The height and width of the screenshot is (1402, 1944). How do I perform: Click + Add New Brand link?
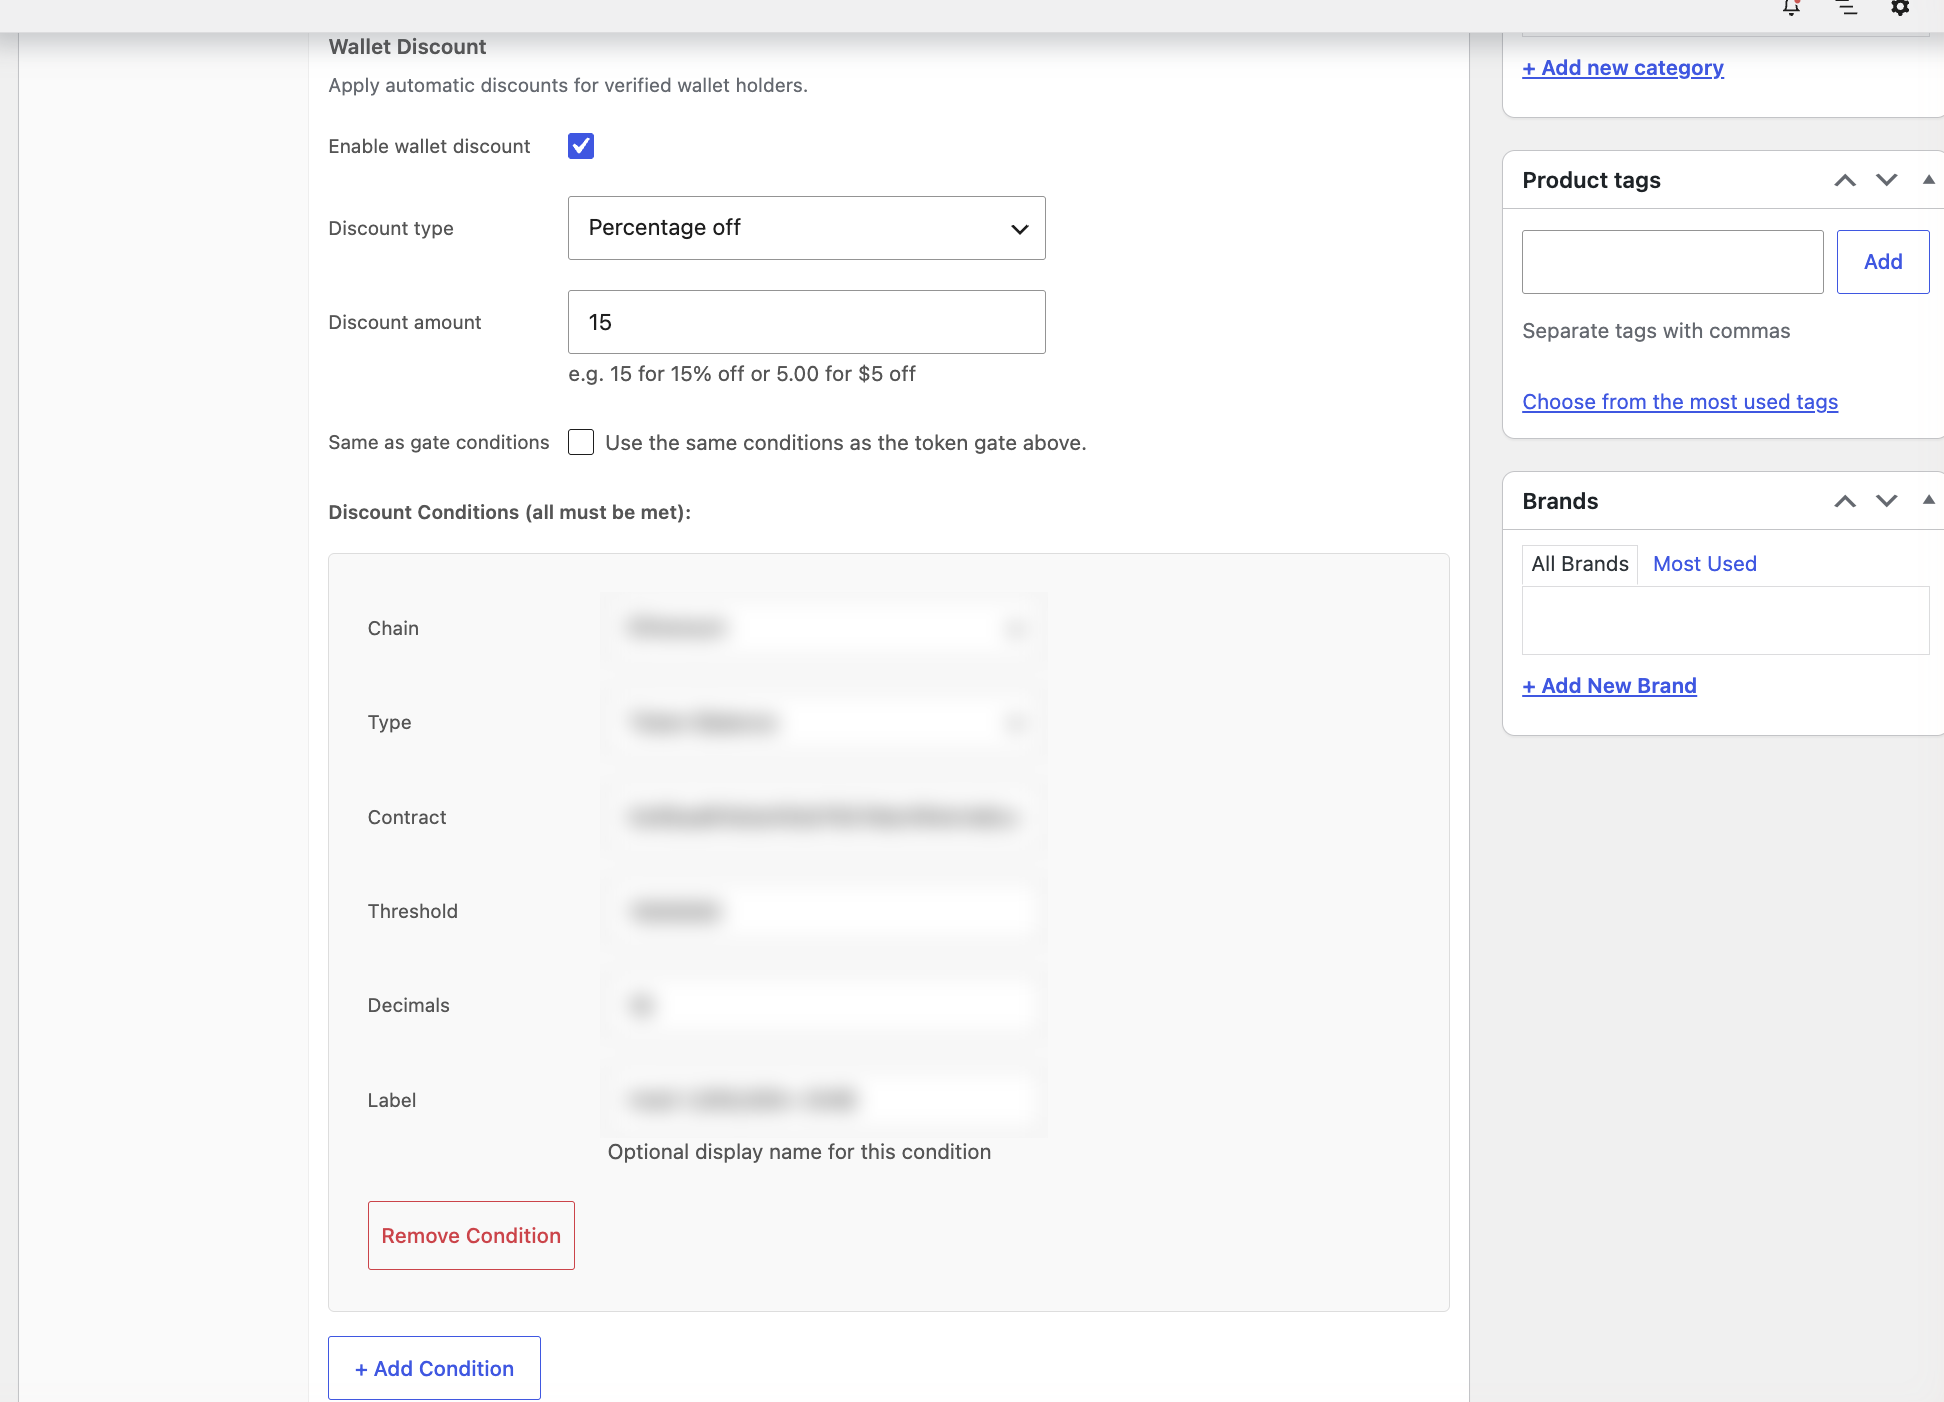click(1609, 686)
